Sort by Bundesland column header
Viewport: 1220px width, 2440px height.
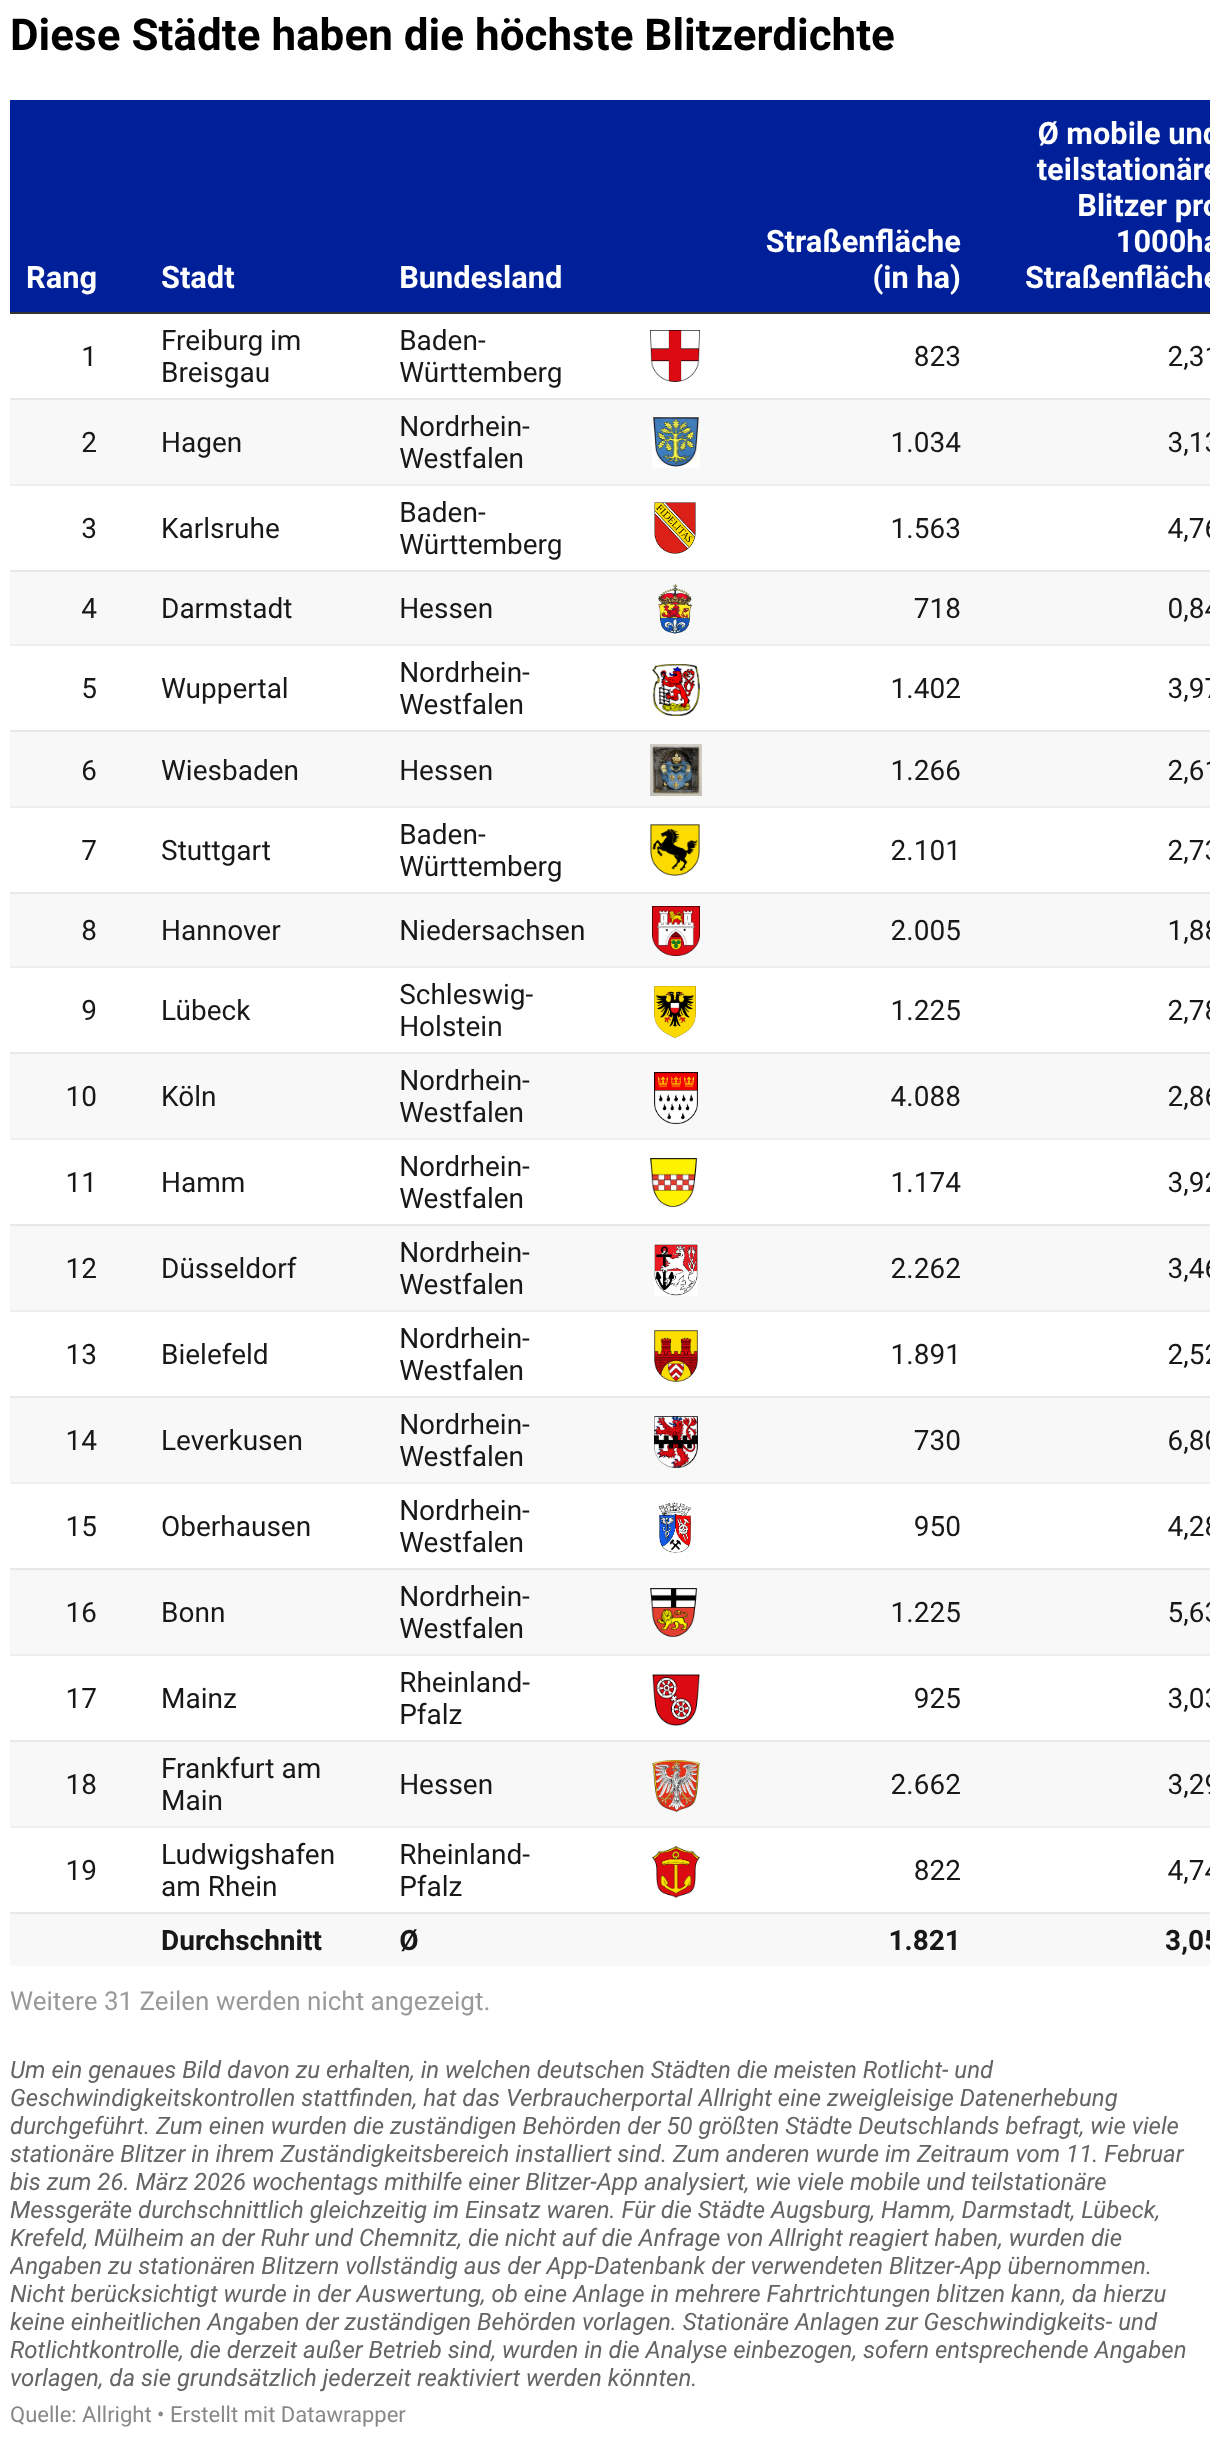click(x=481, y=277)
